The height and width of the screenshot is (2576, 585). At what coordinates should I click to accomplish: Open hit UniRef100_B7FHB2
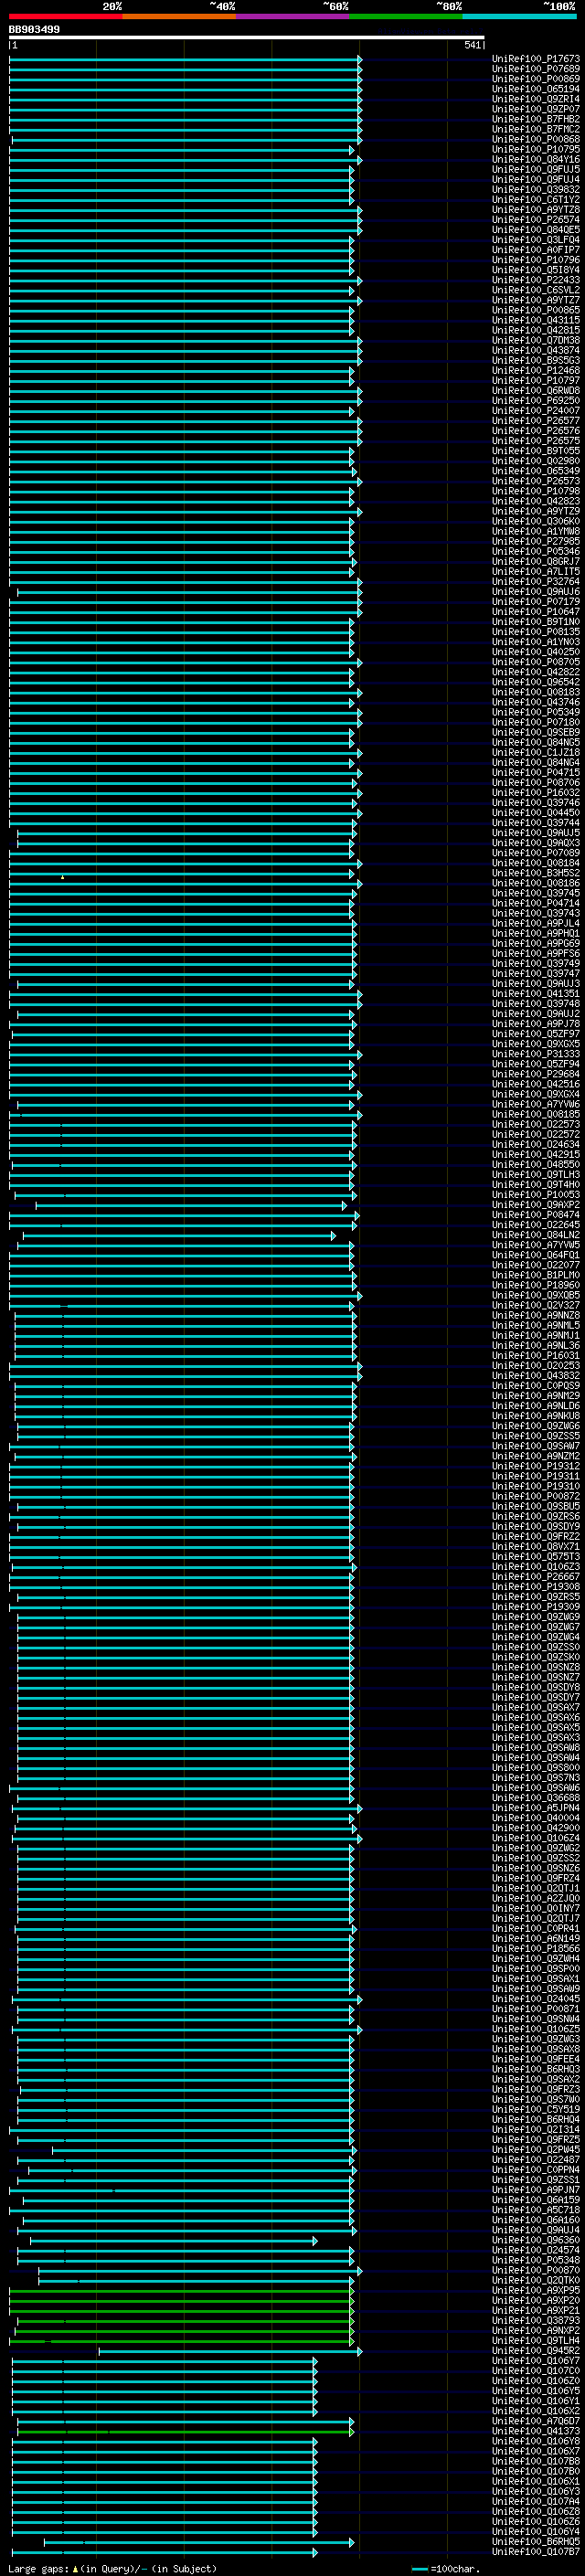click(x=536, y=119)
